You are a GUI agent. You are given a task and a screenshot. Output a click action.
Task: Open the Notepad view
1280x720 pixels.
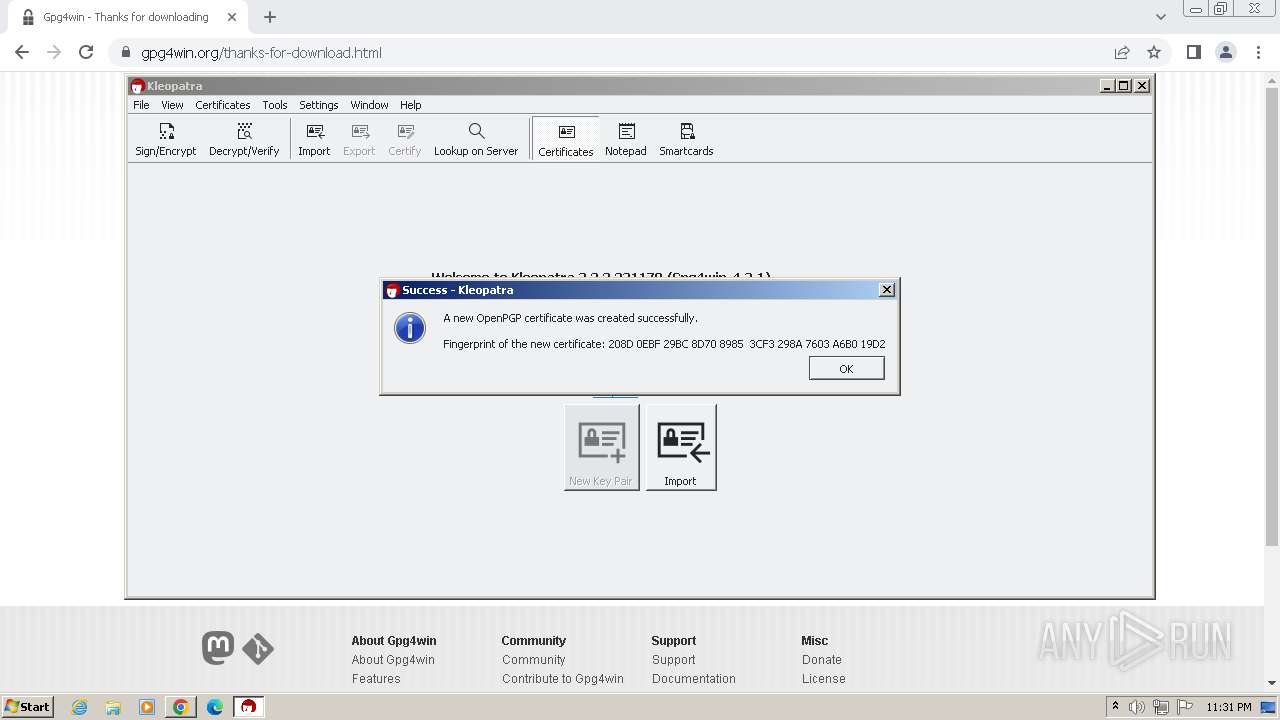tap(626, 139)
